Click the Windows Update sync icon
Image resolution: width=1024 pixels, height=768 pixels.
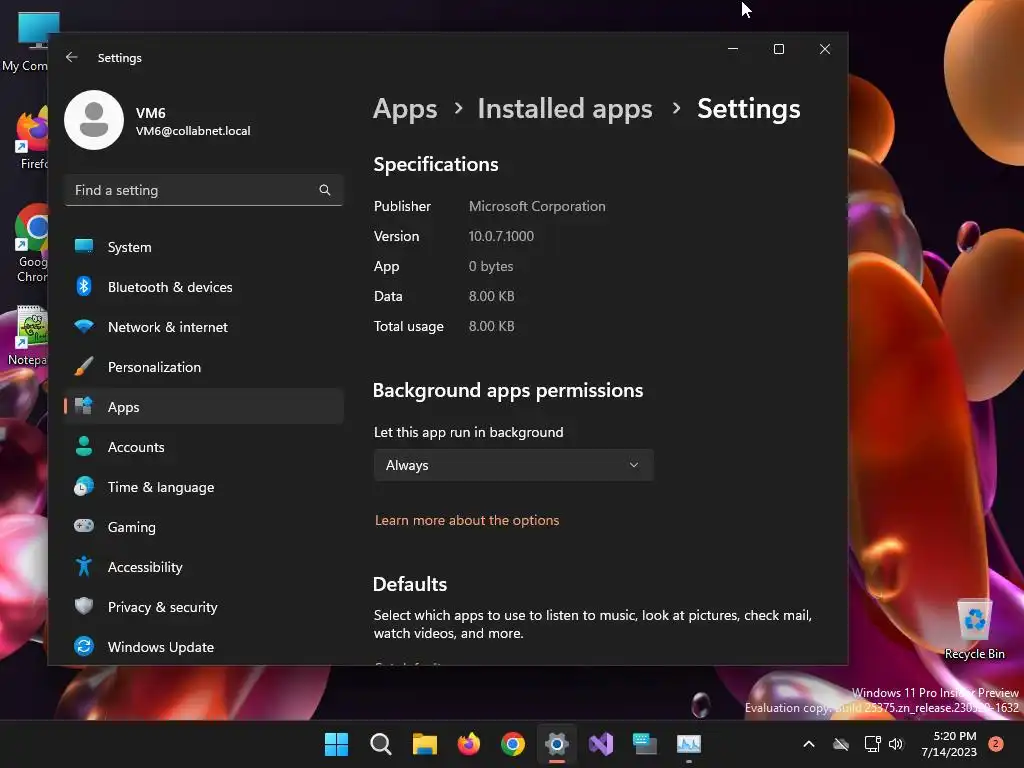(84, 646)
